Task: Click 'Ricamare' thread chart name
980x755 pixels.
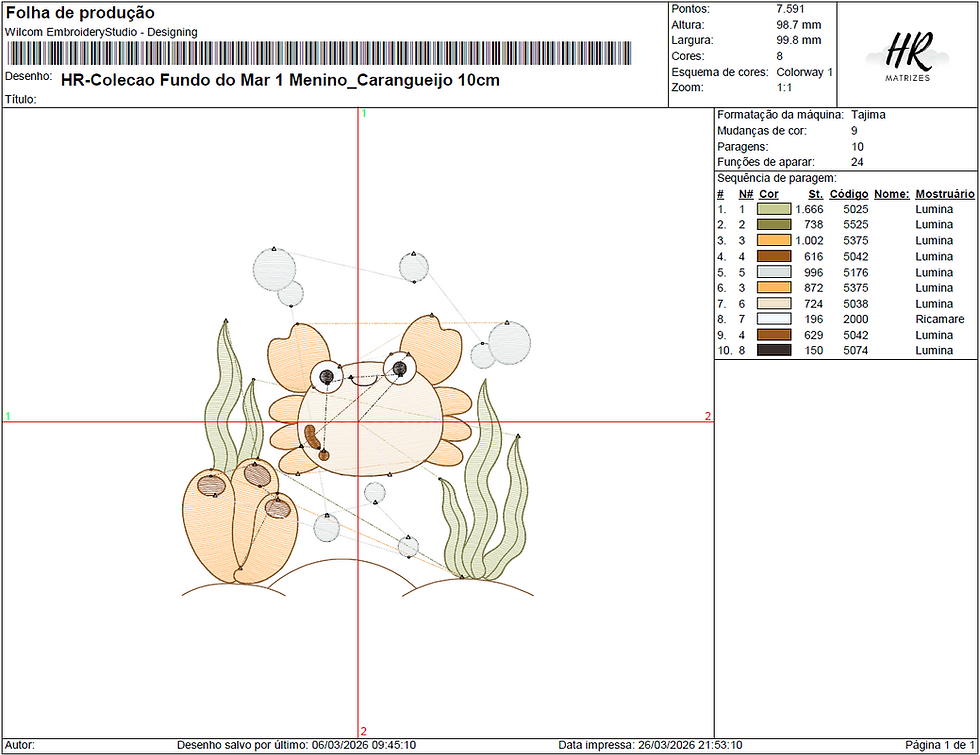Action: coord(939,319)
